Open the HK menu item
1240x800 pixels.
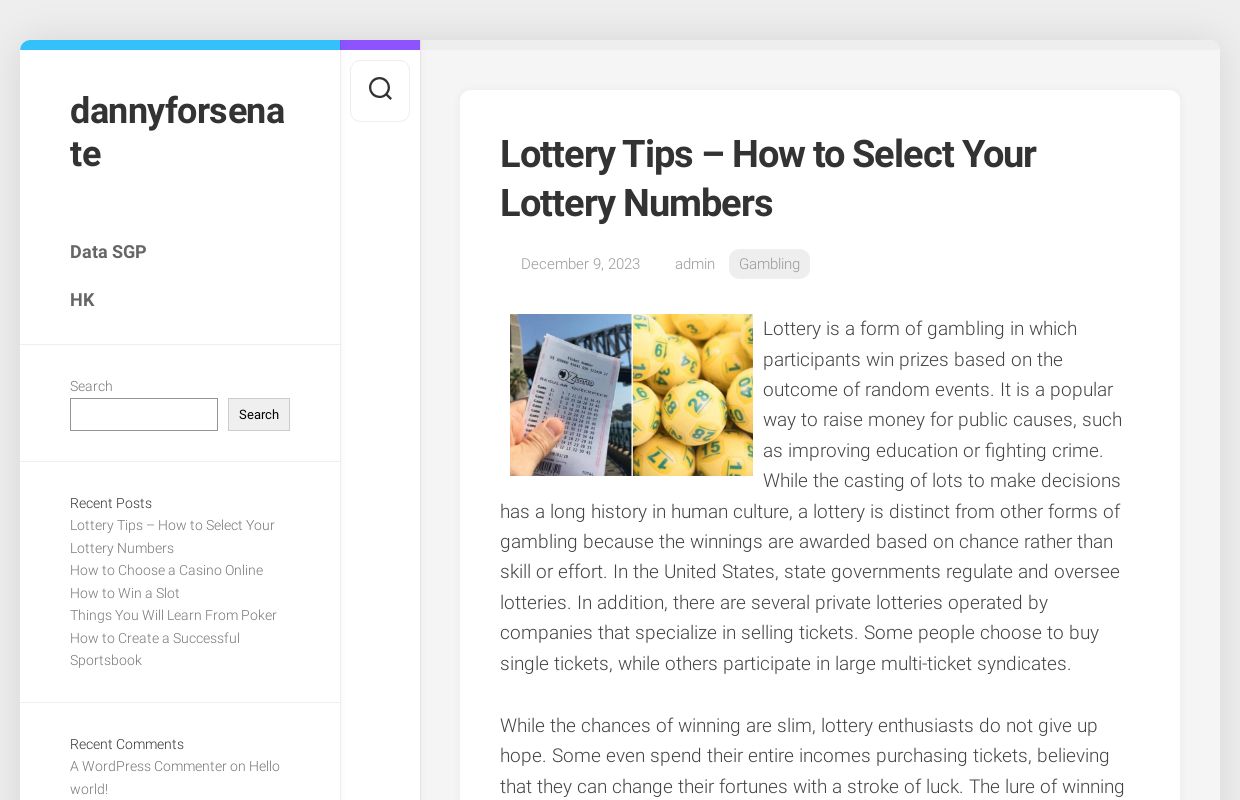coord(82,300)
